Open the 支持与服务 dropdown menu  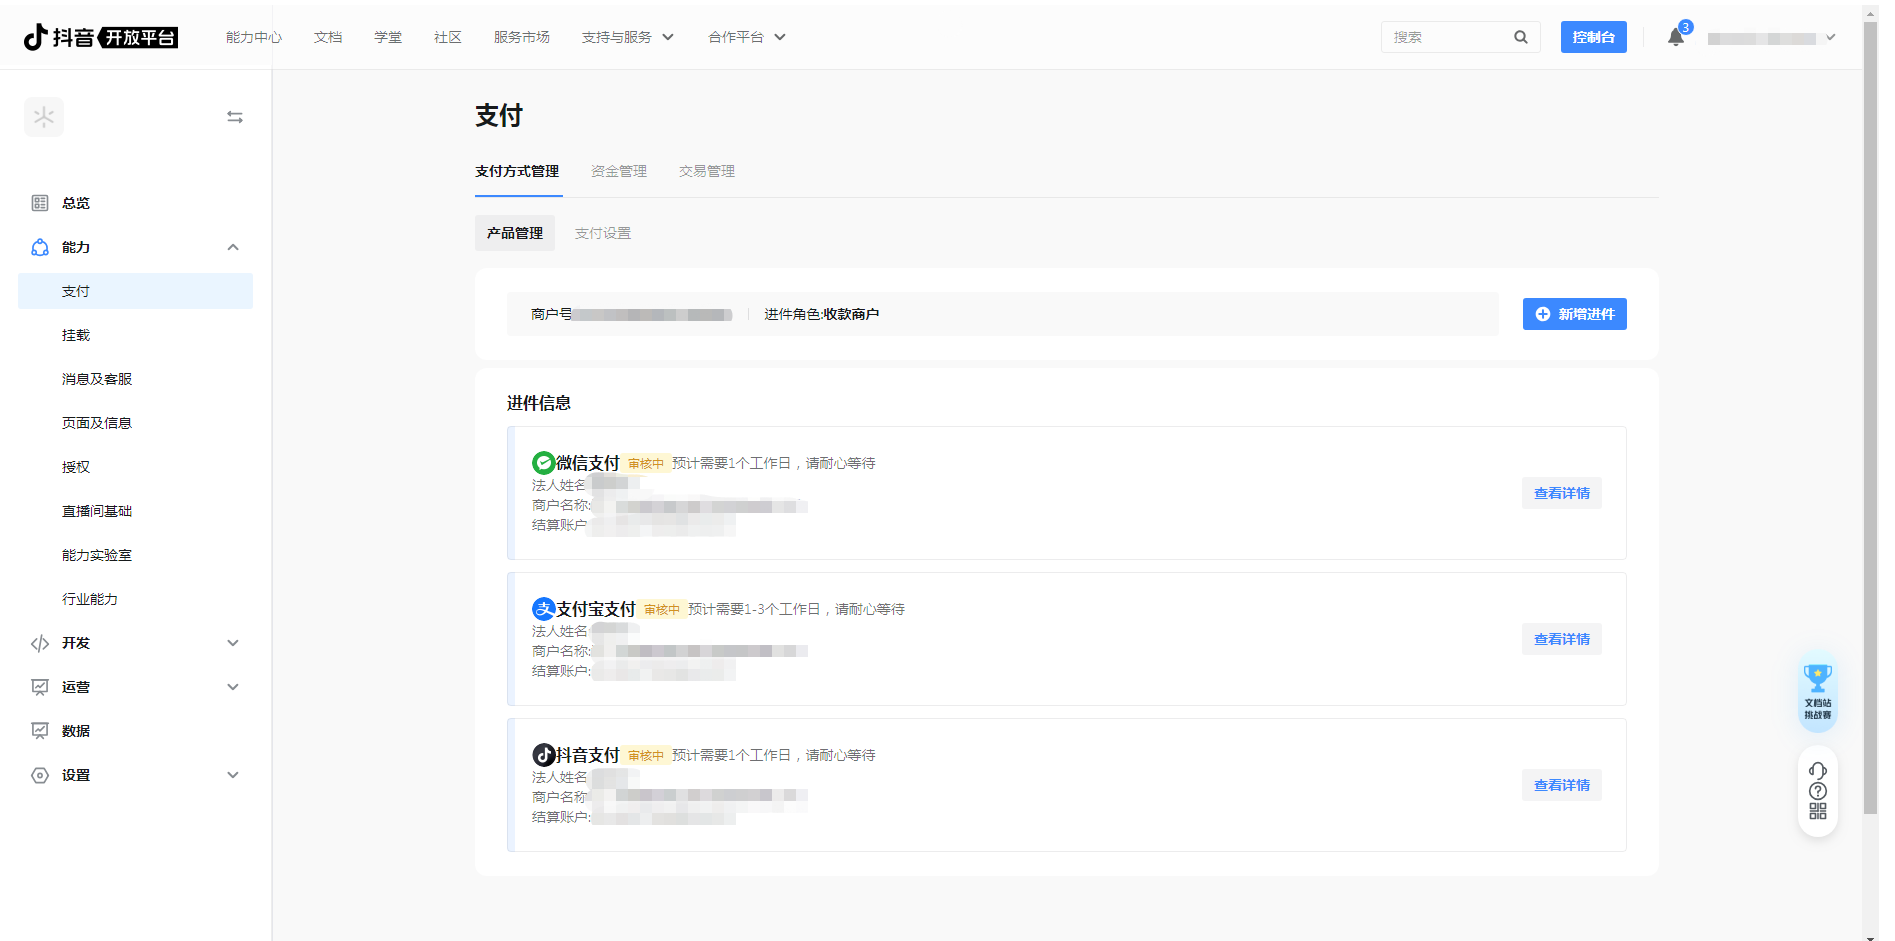click(627, 37)
